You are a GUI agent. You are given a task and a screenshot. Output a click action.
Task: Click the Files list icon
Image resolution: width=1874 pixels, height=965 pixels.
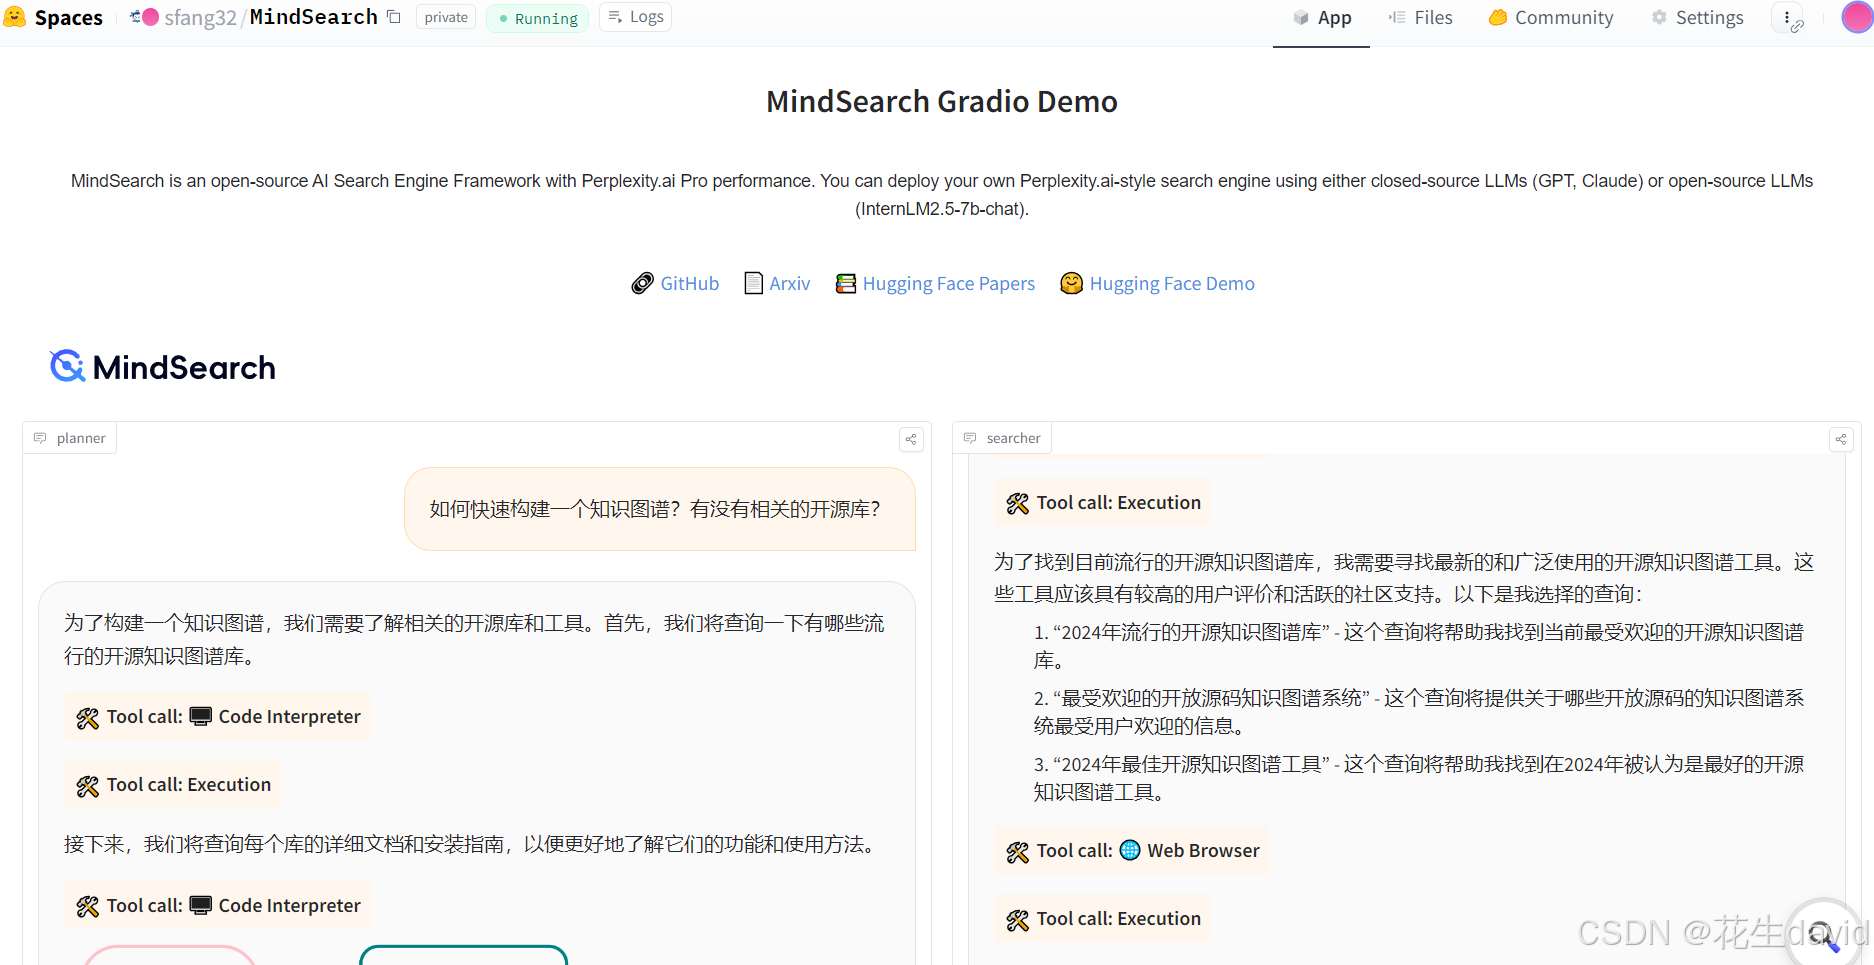[x=1397, y=17]
